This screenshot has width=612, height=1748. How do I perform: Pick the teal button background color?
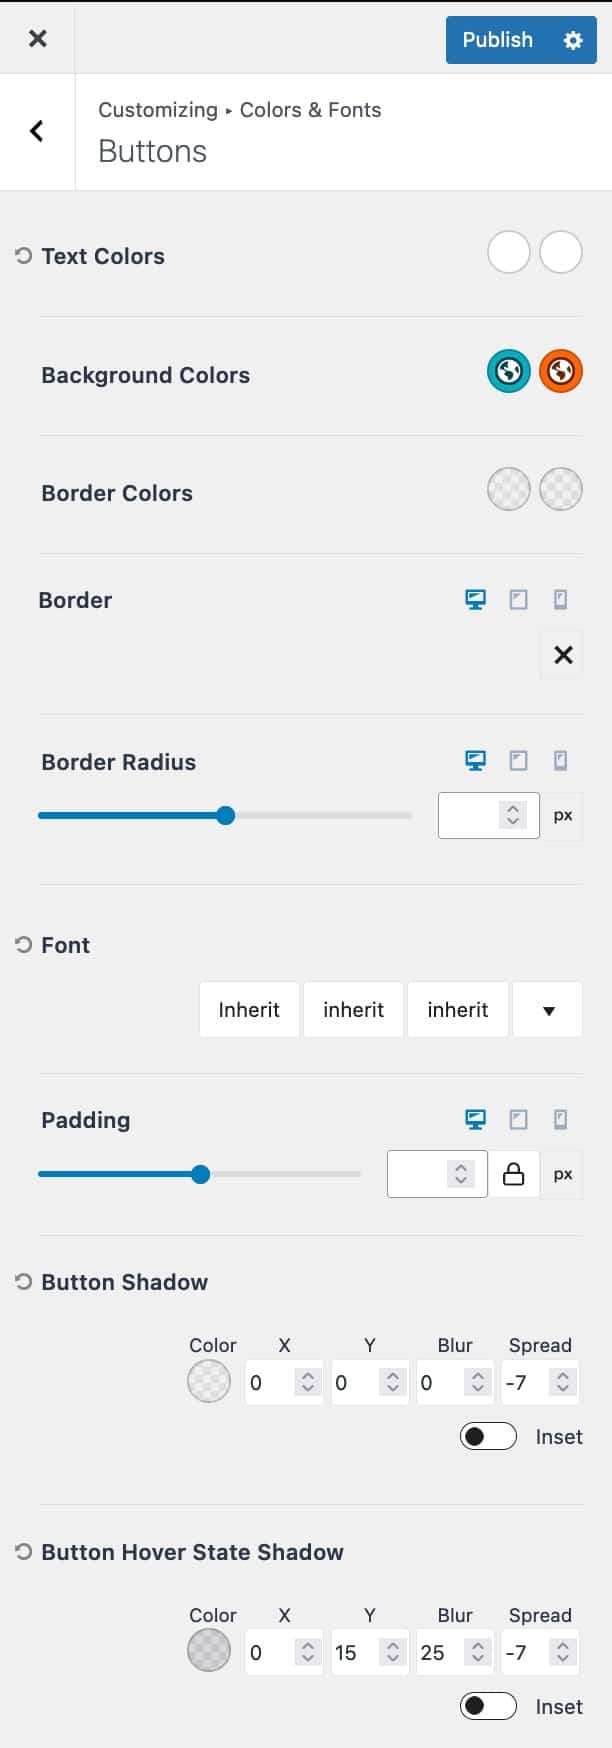pos(509,371)
